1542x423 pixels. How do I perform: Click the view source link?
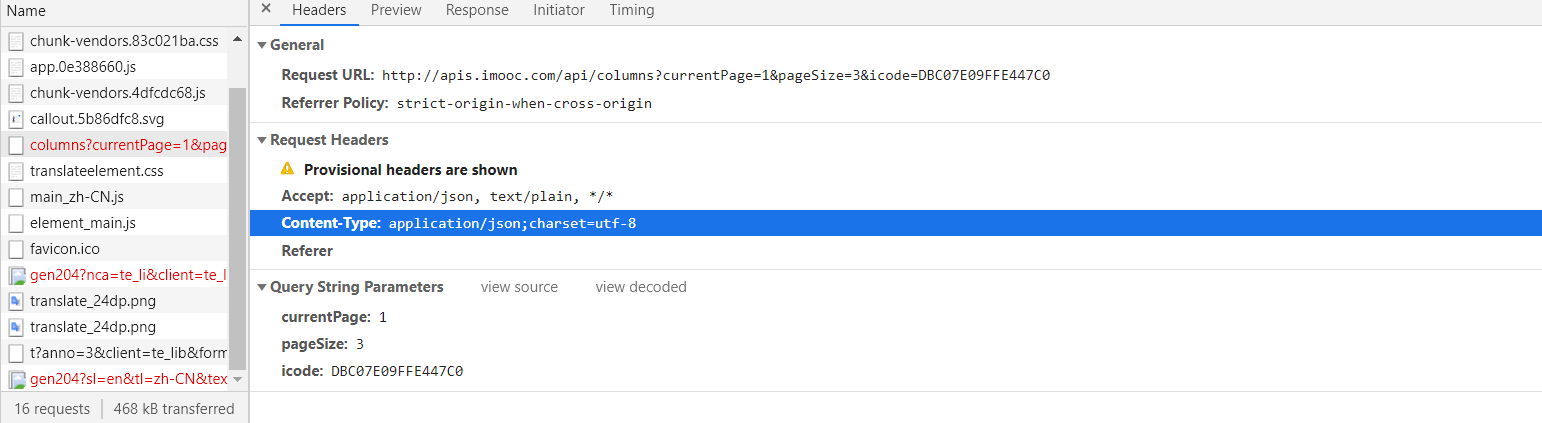519,287
